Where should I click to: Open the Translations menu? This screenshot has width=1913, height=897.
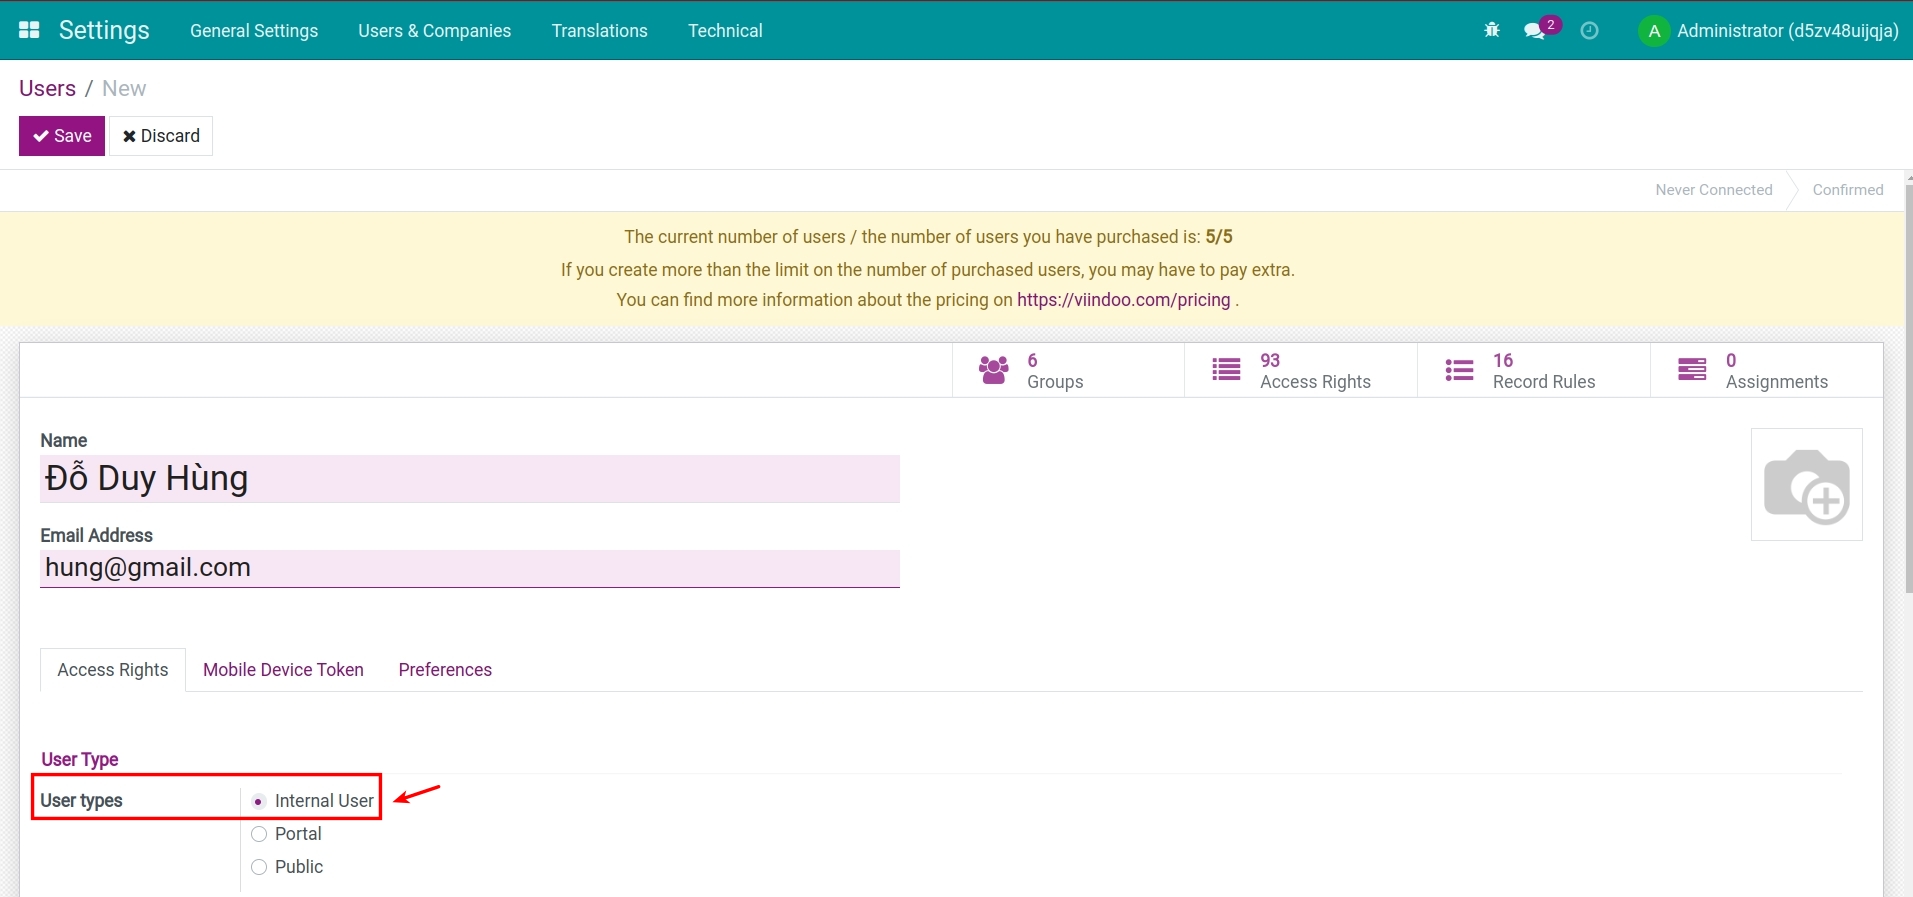(600, 31)
